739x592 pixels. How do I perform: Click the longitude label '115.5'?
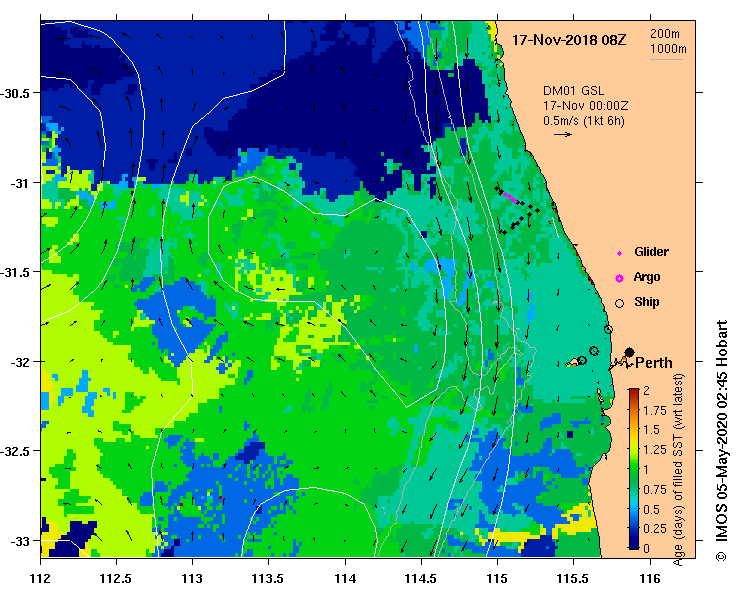(574, 578)
